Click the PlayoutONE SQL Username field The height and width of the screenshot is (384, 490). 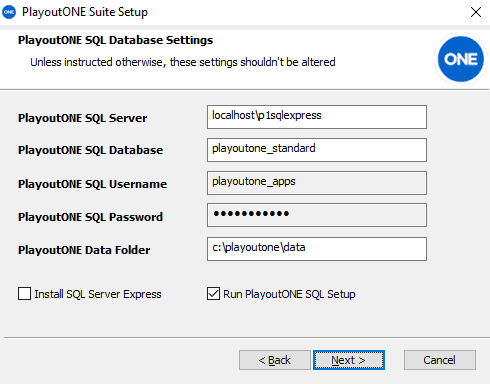pos(317,183)
